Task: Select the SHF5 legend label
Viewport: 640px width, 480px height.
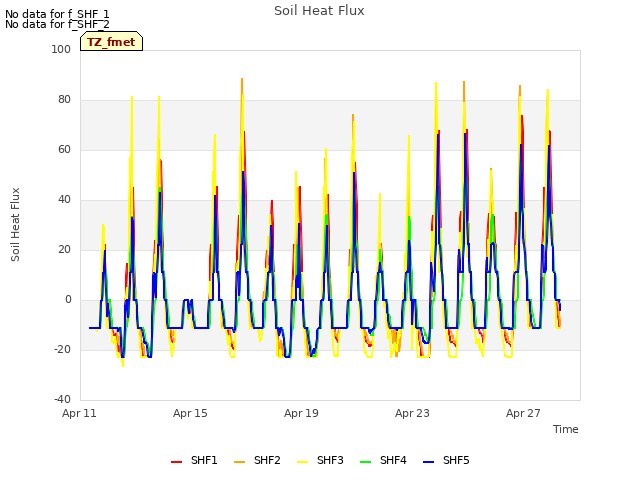Action: (456, 460)
